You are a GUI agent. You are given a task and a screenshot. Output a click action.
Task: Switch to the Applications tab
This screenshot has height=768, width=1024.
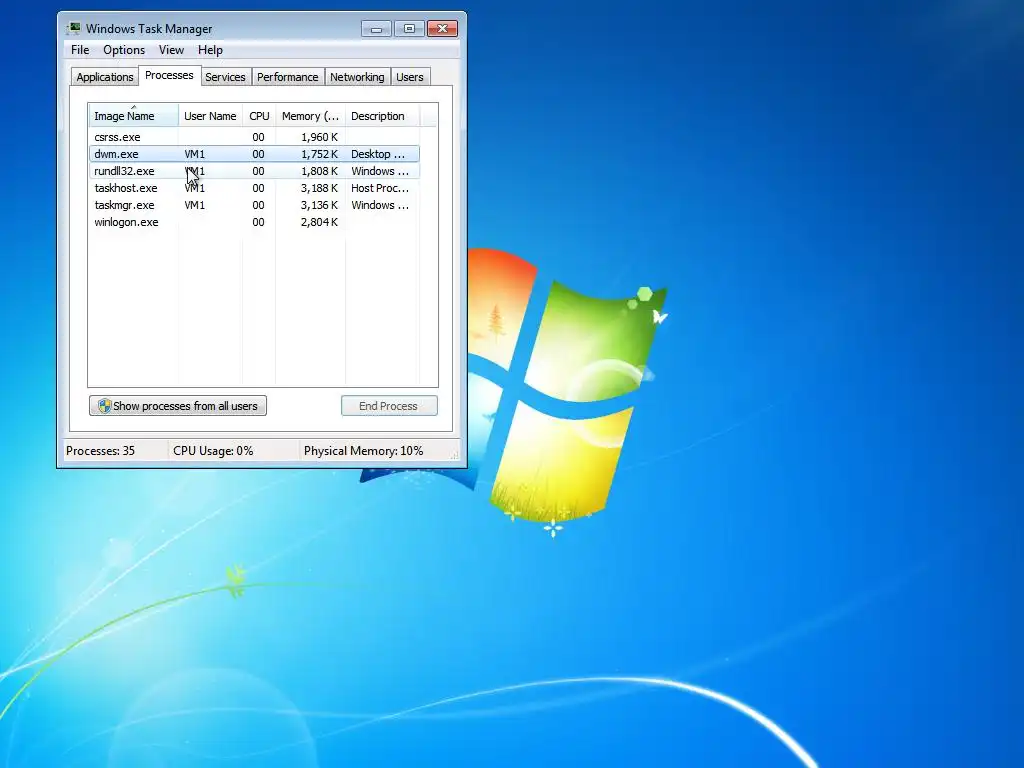pos(104,77)
